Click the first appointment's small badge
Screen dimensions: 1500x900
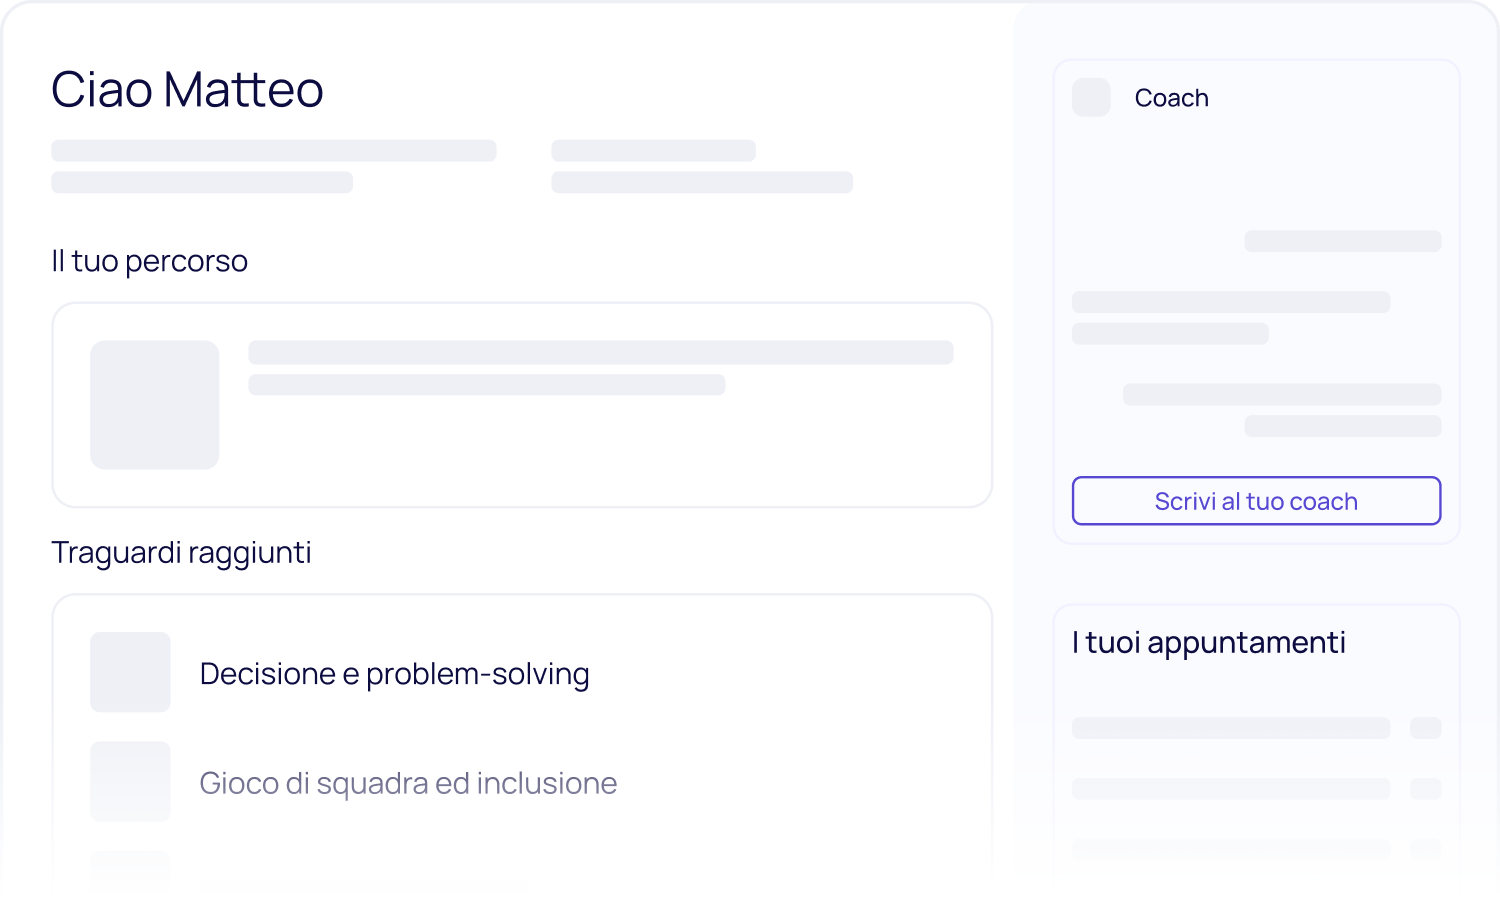pos(1425,728)
